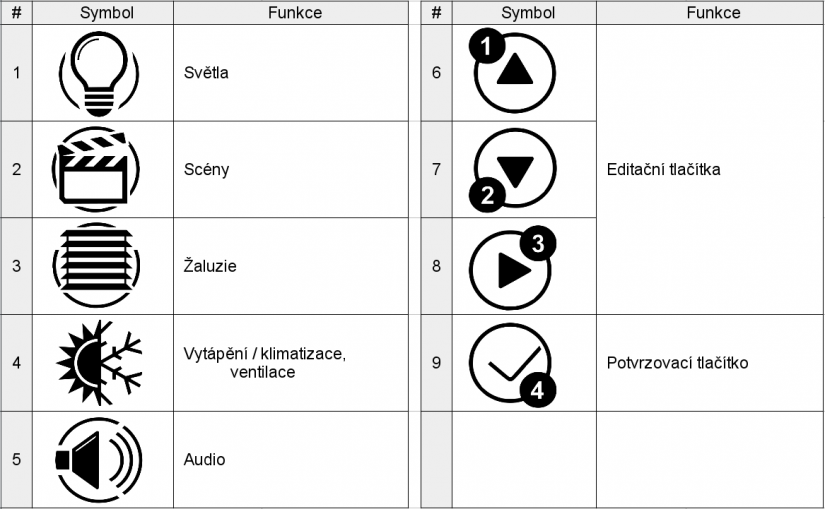Click the numbered badge 3 marker
Screen dimensions: 825x509
click(538, 243)
